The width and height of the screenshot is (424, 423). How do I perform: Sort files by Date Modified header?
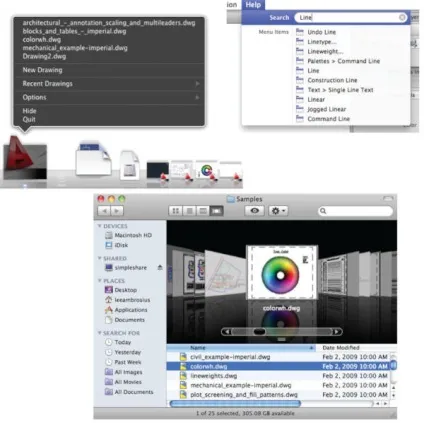coord(355,348)
